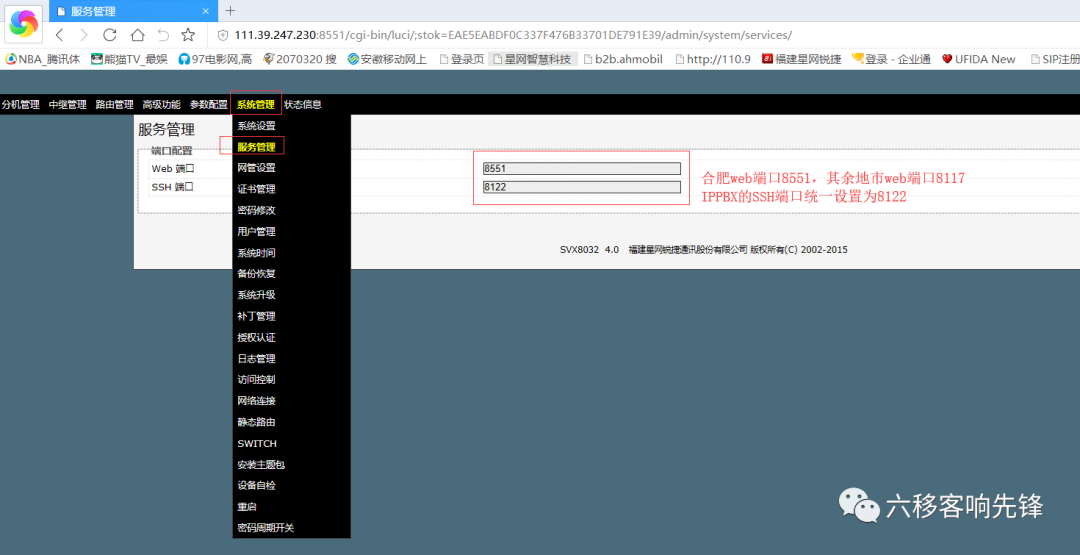Choose 系统时间 from dropdown menu
Screen dimensions: 1080x555
point(256,253)
